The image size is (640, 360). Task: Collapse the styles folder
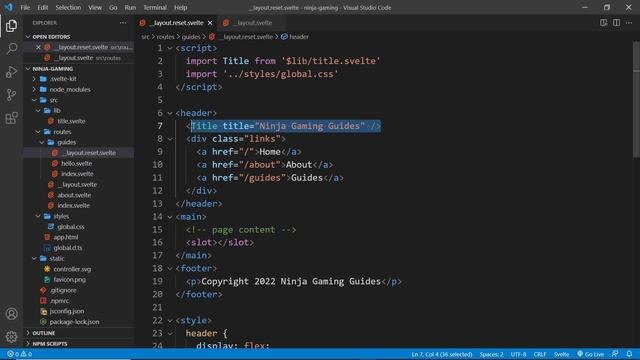point(38,216)
